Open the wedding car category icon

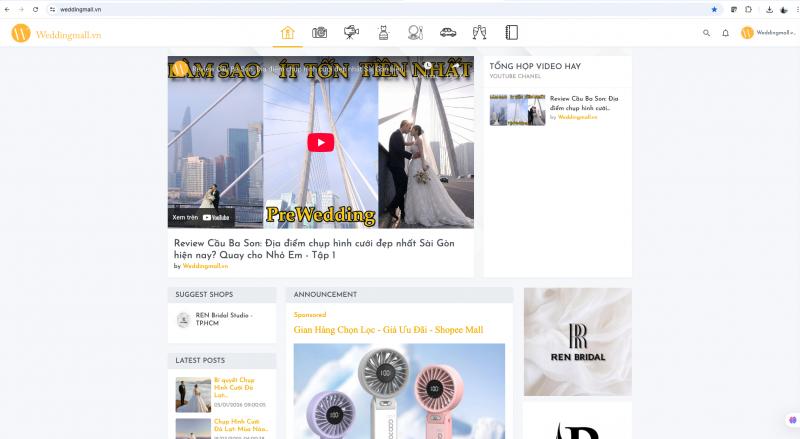[x=448, y=33]
